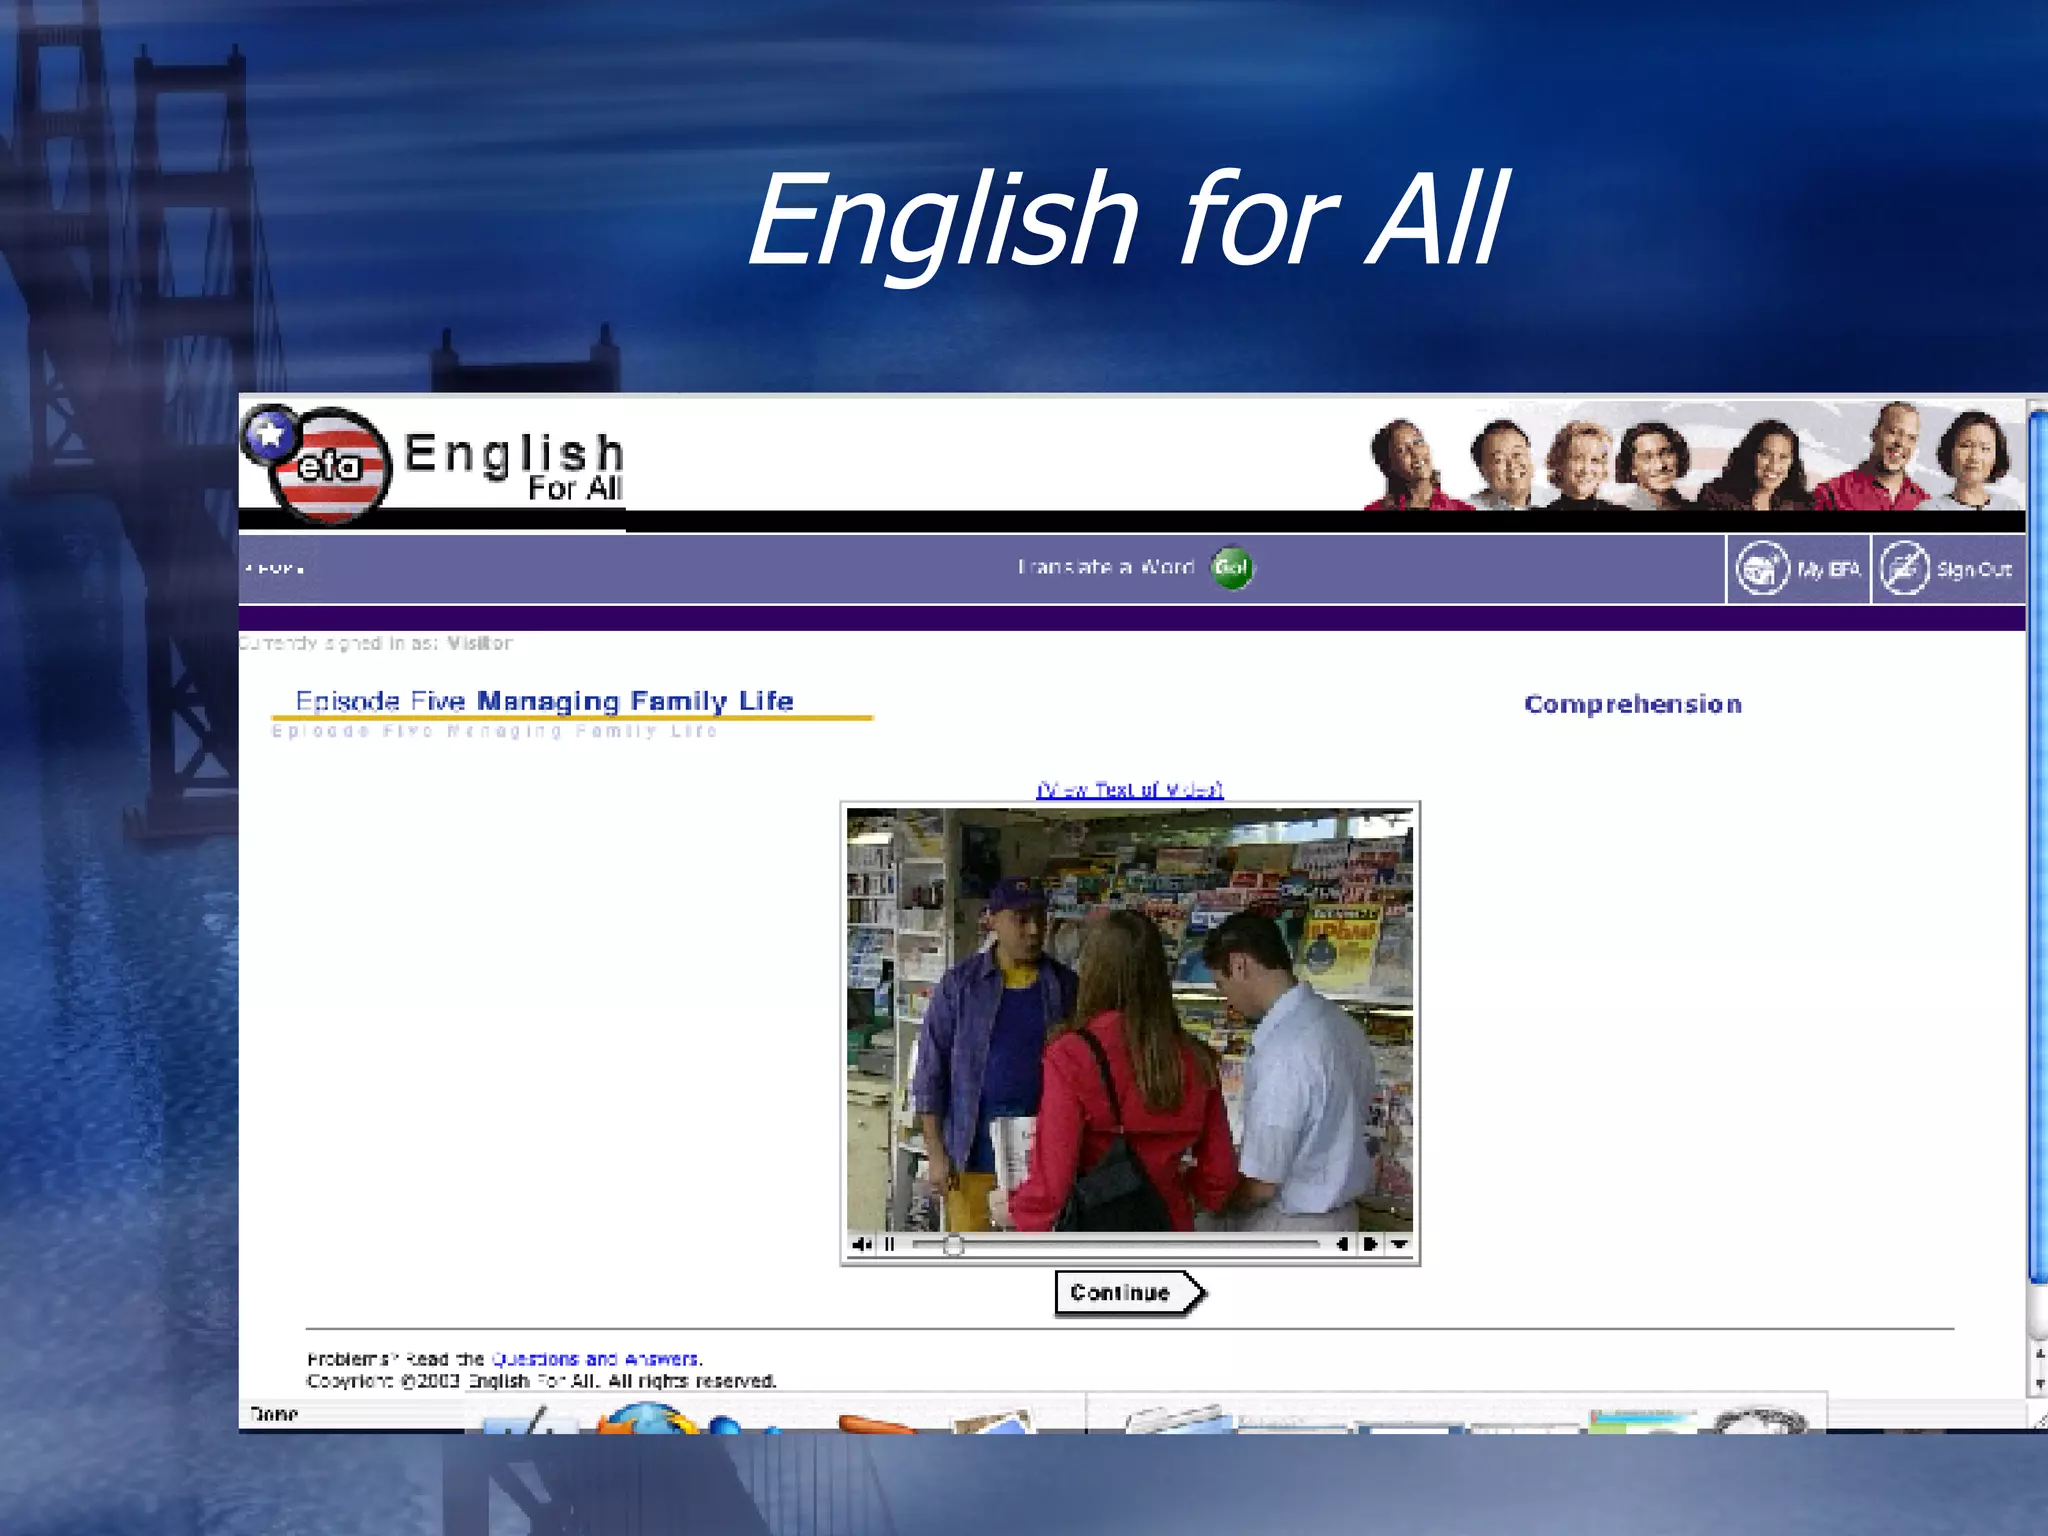Mute the video using the speaker icon
This screenshot has width=2048, height=1536.
point(861,1244)
